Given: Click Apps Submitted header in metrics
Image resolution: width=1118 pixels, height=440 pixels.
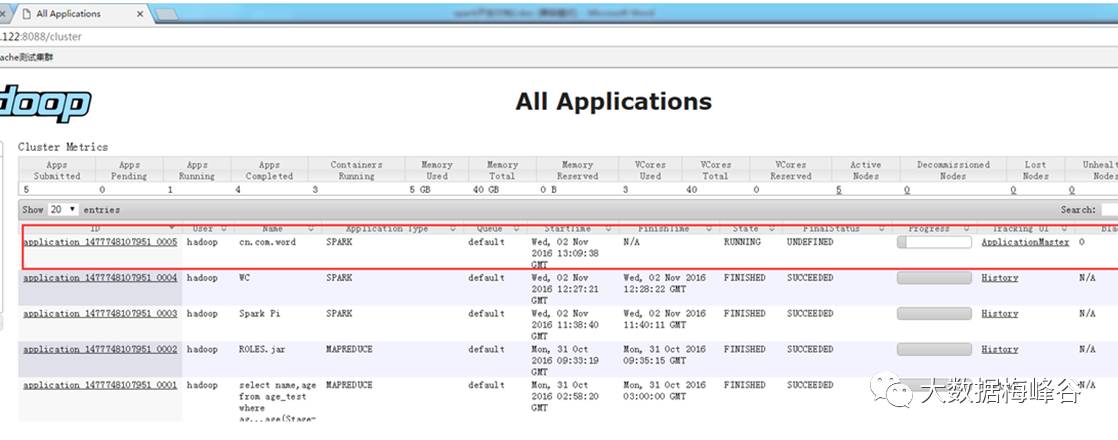Looking at the screenshot, I should pos(57,170).
